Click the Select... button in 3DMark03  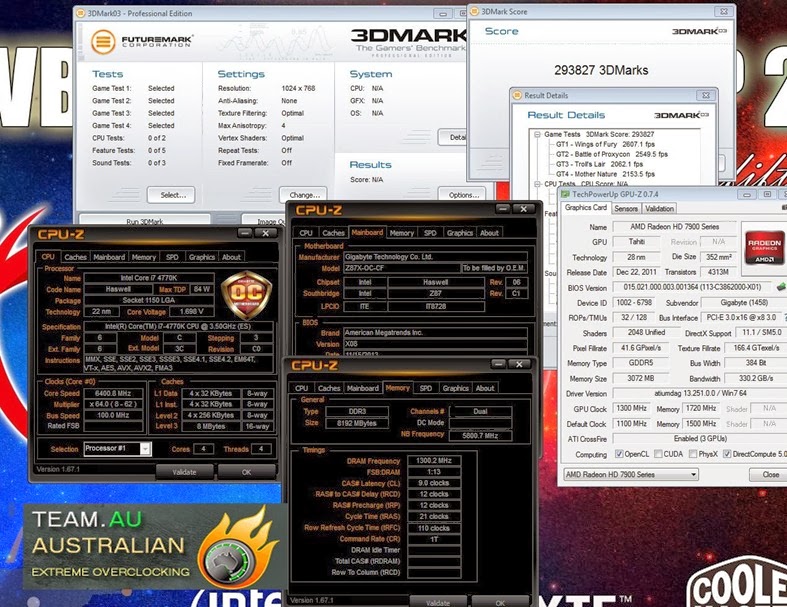(171, 195)
